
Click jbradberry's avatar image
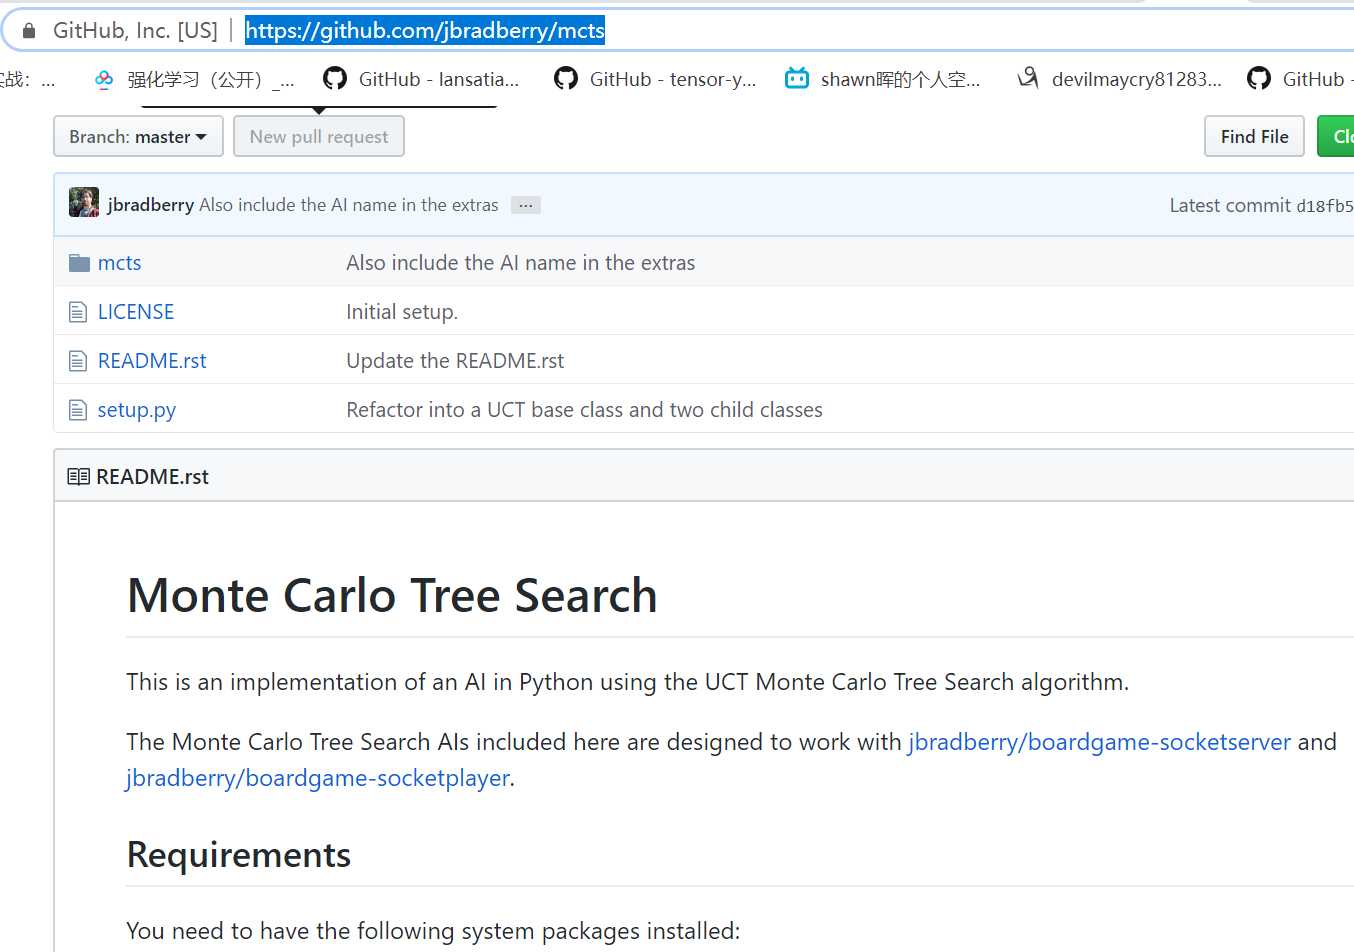tap(84, 203)
